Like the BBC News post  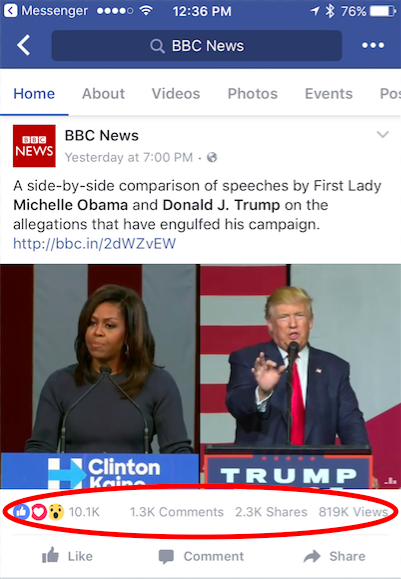tap(67, 556)
